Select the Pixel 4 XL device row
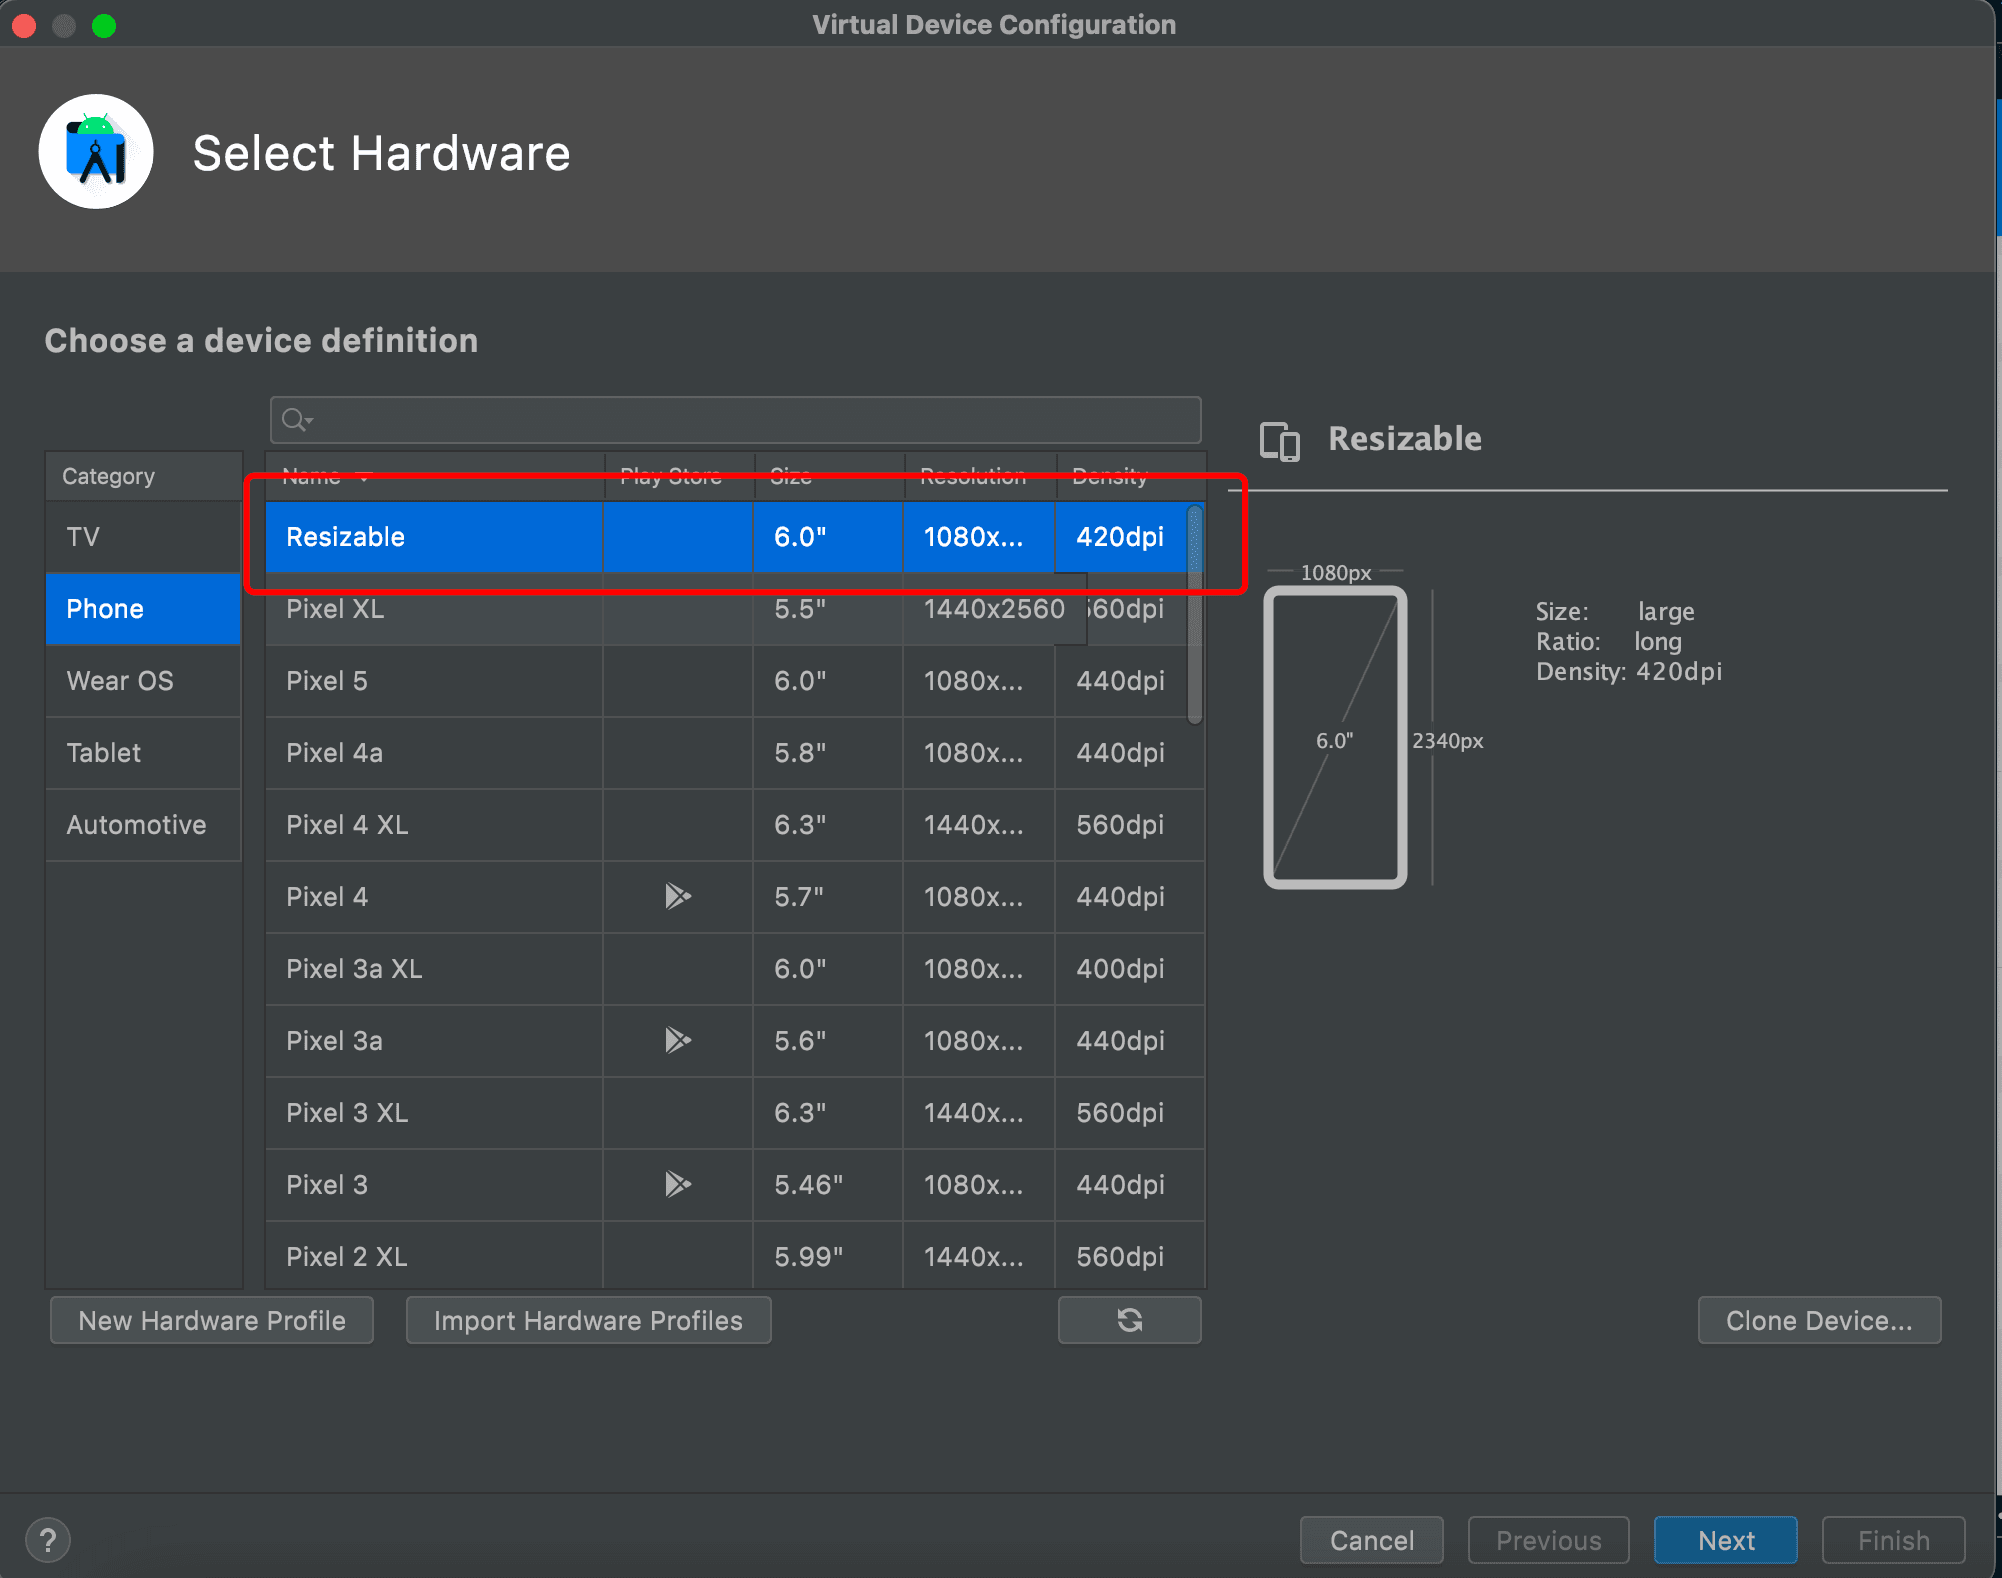 pos(734,825)
